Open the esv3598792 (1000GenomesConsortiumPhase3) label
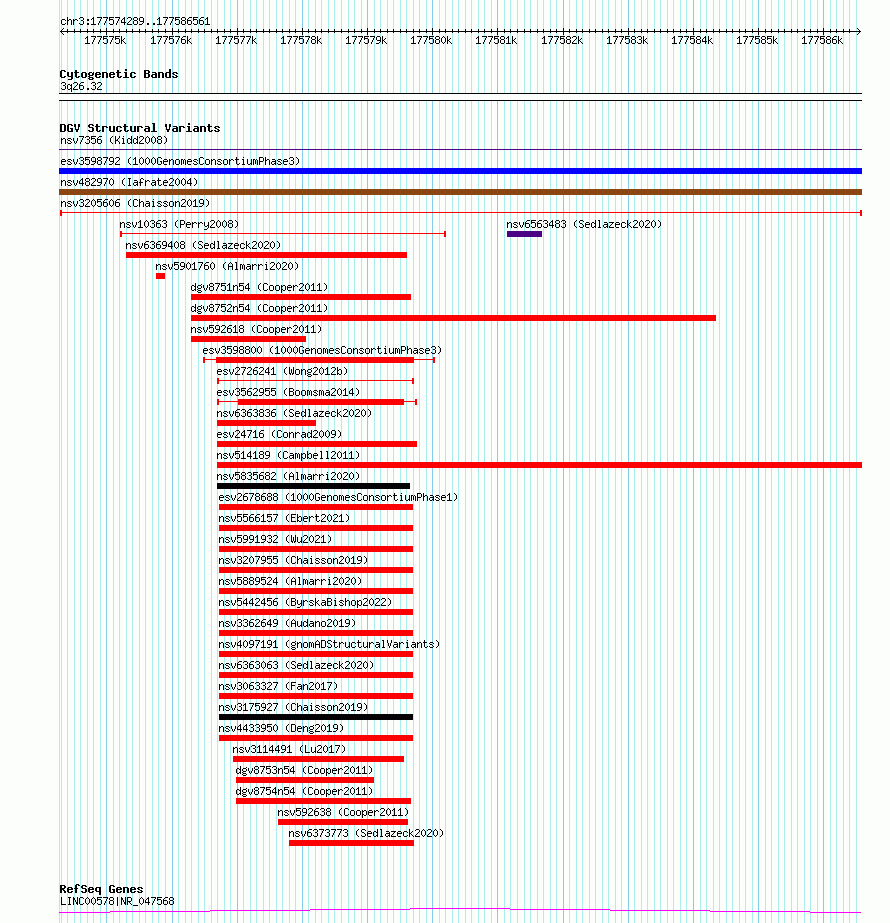Image resolution: width=890 pixels, height=923 pixels. (x=180, y=161)
